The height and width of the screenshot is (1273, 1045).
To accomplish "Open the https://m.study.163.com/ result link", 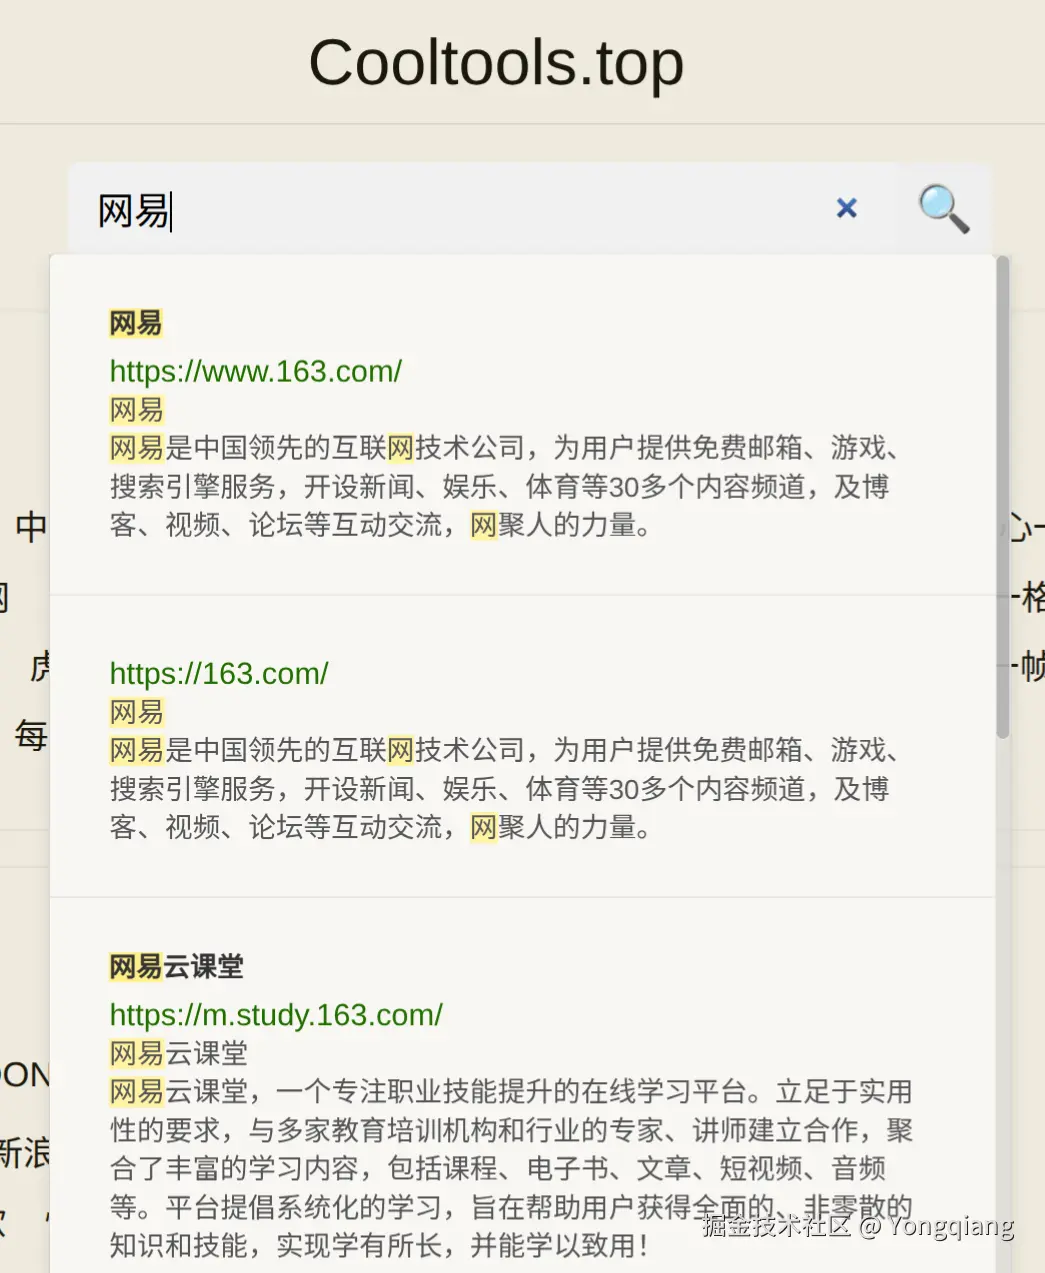I will (x=276, y=1015).
